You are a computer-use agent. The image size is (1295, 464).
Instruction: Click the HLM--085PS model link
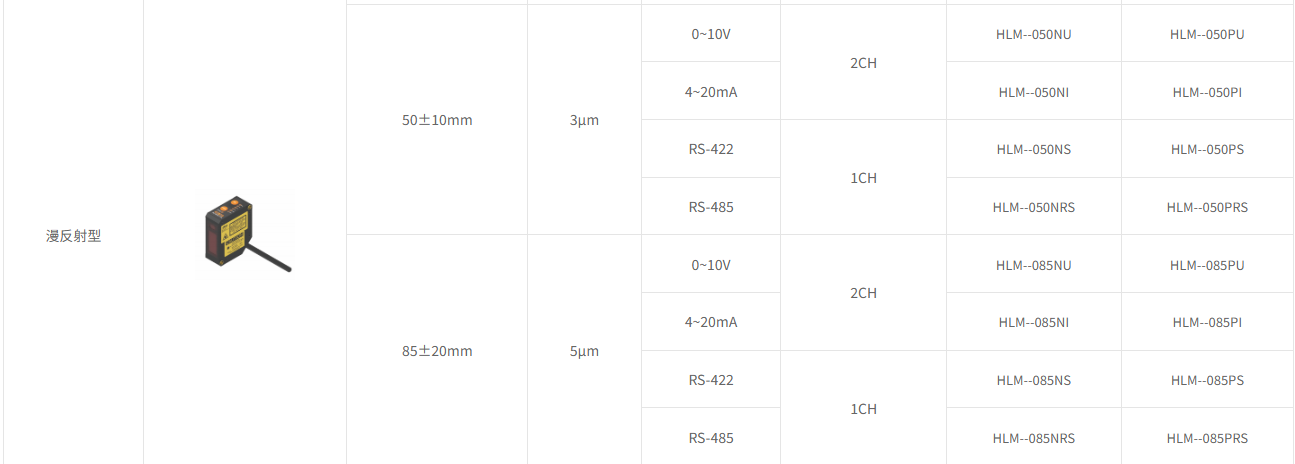(1207, 380)
